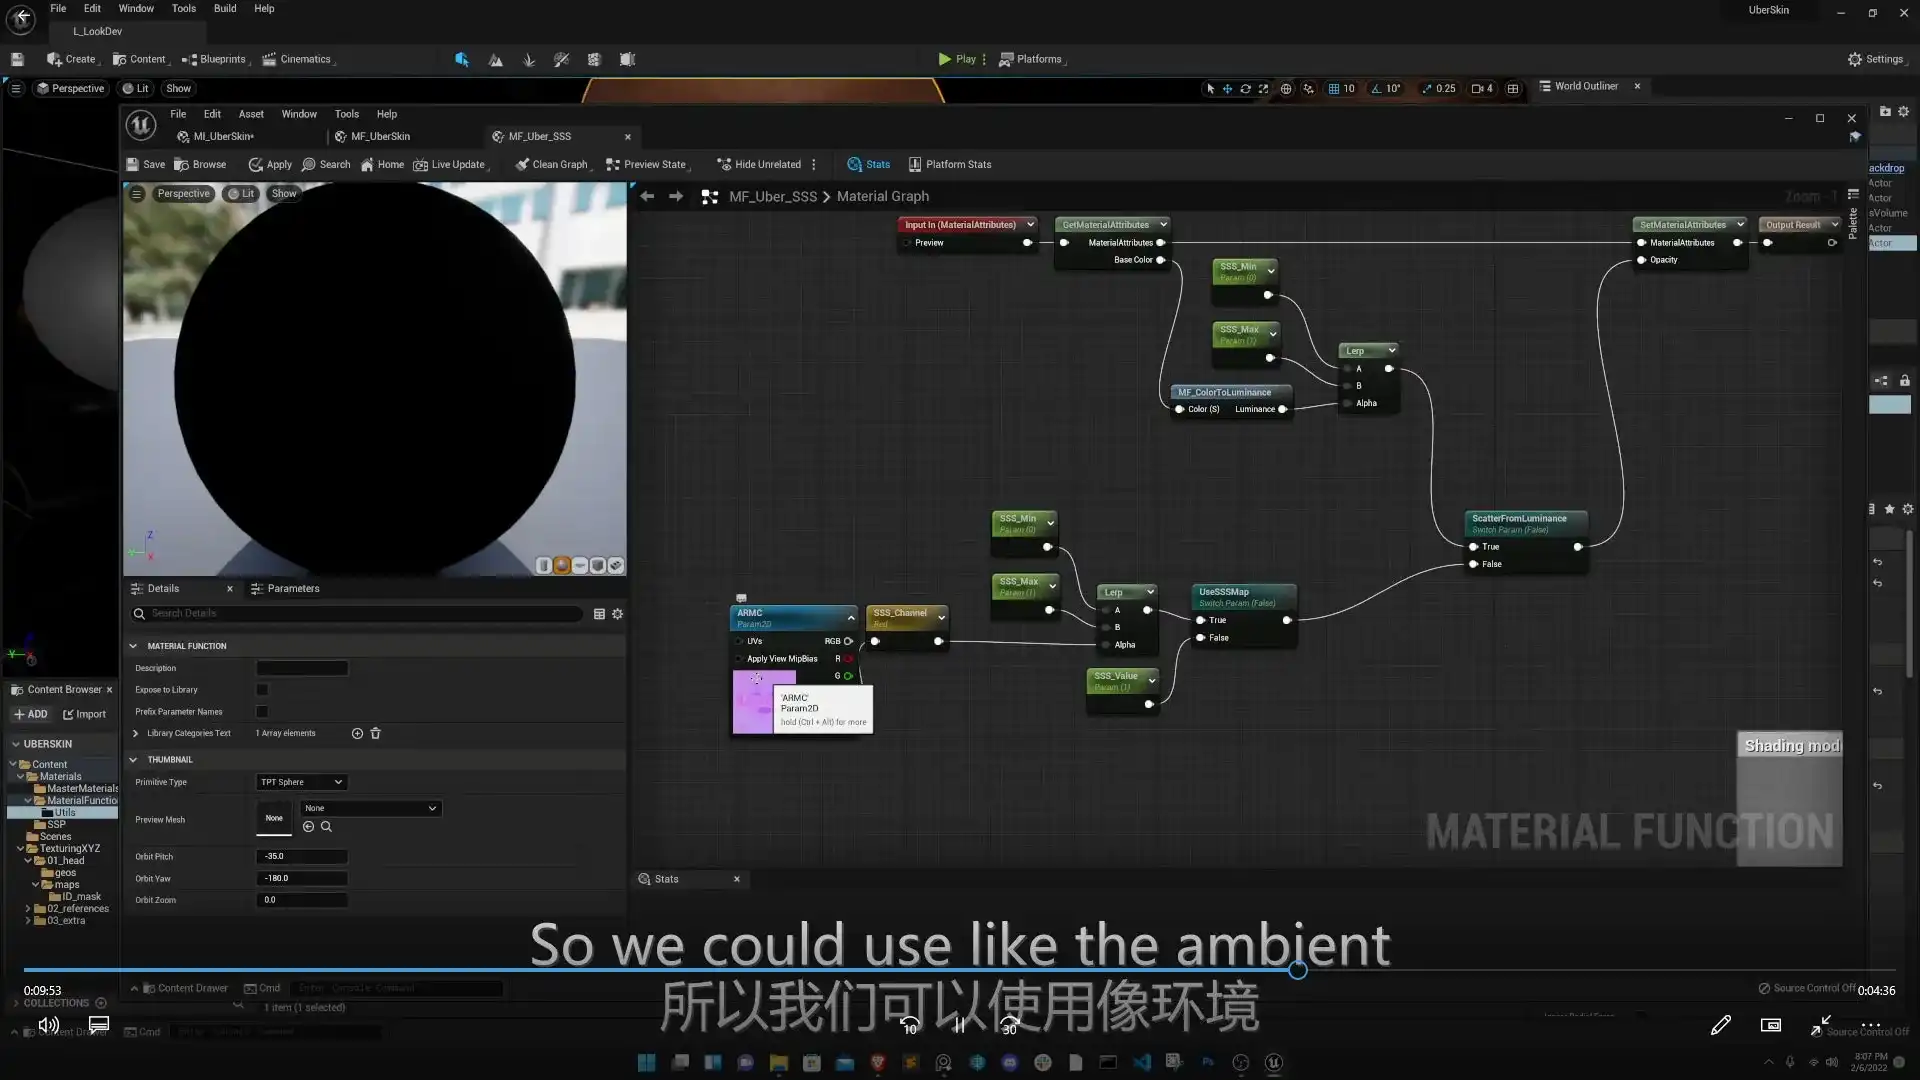Click the Live Update toolbar icon
This screenshot has width=1920, height=1080.
420,165
